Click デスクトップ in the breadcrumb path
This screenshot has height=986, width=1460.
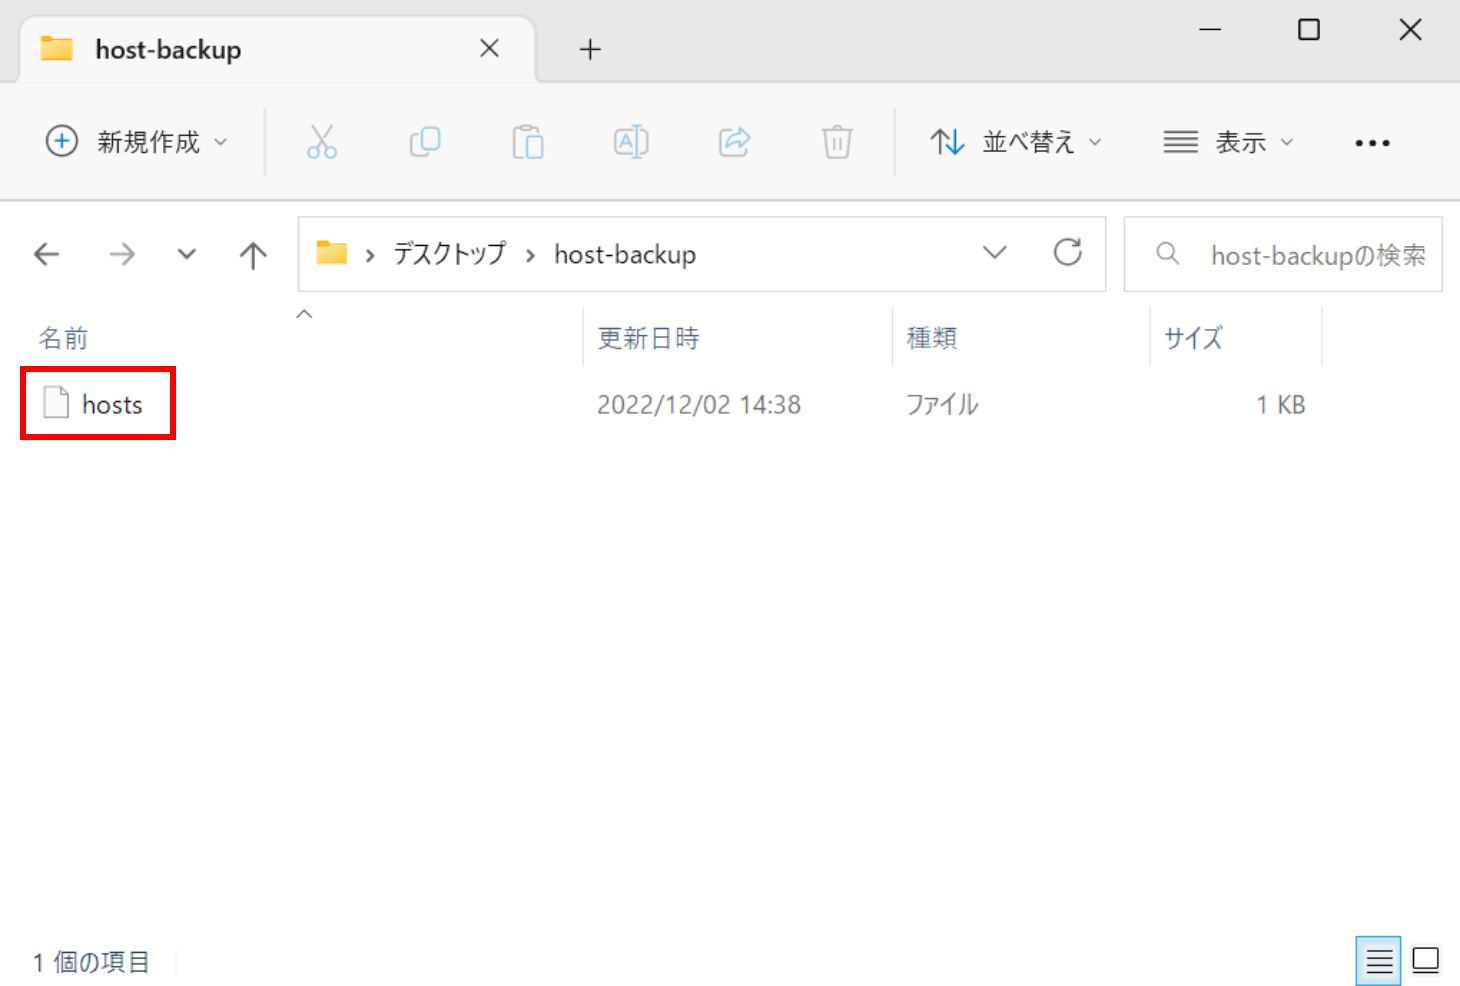[449, 254]
